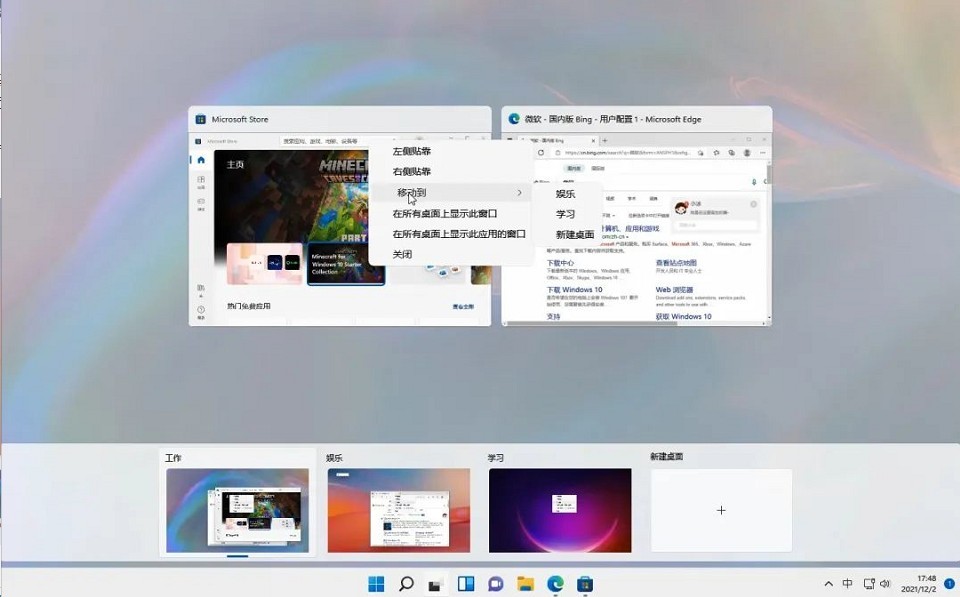Viewport: 960px width, 597px height.
Task: Select 在所有桌面上显示此应用的窗口 option
Action: (x=459, y=234)
